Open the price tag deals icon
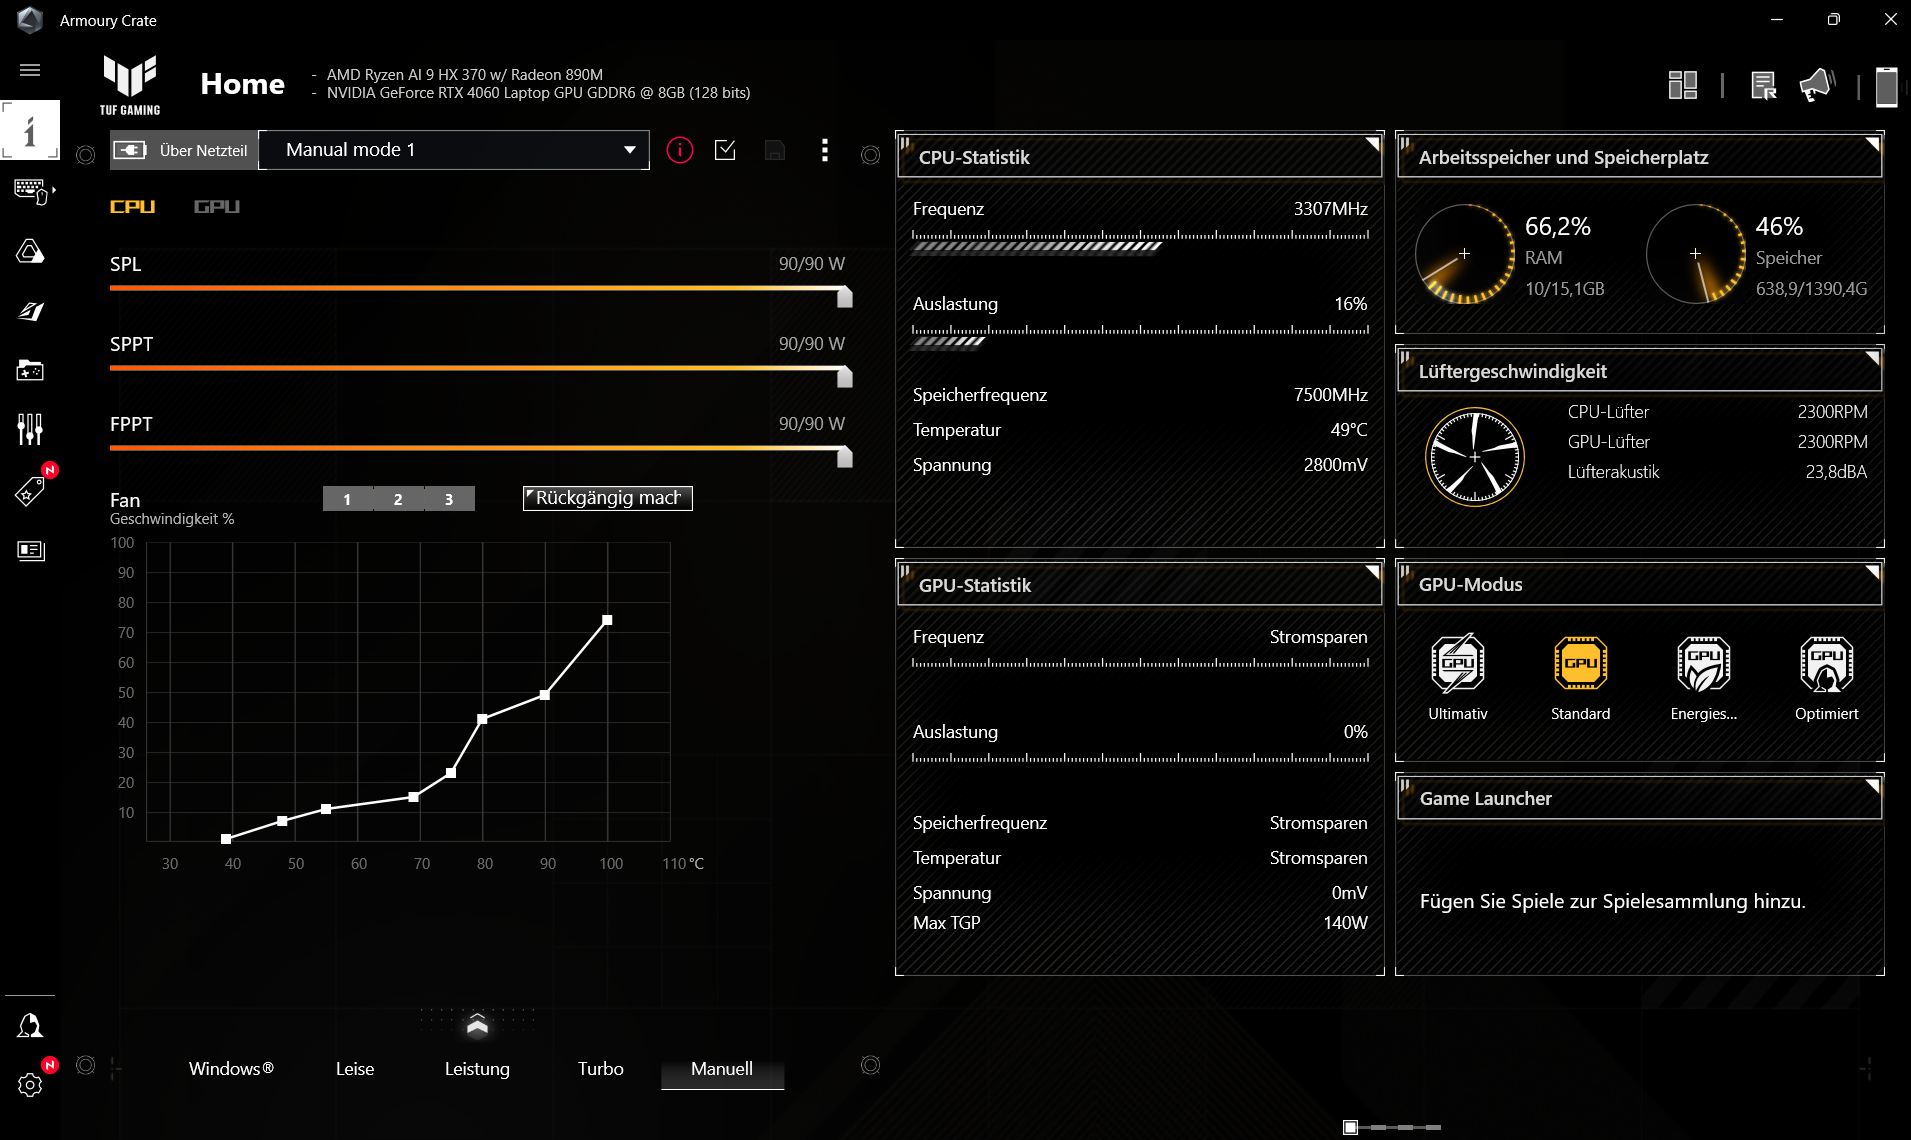 point(30,491)
